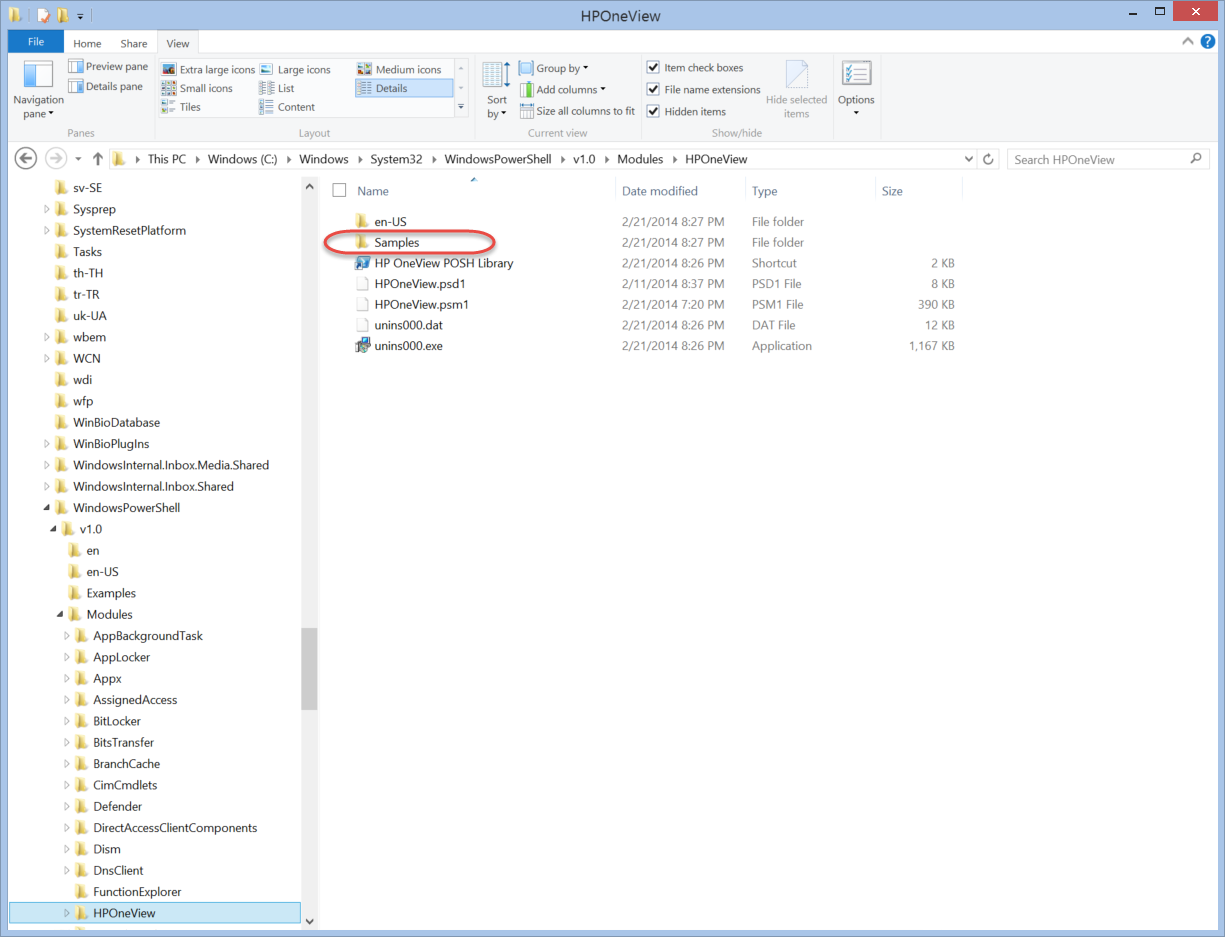Select the HPOneView.psm1 file
The width and height of the screenshot is (1225, 937).
tap(421, 304)
